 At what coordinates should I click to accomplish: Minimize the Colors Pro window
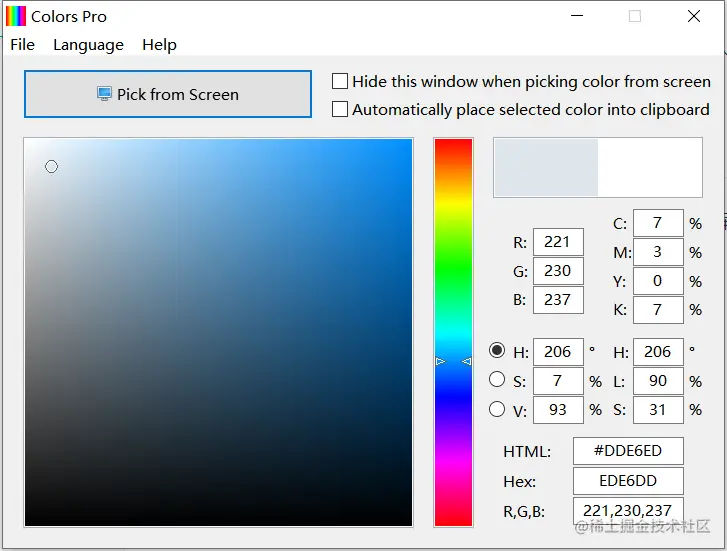pos(577,16)
